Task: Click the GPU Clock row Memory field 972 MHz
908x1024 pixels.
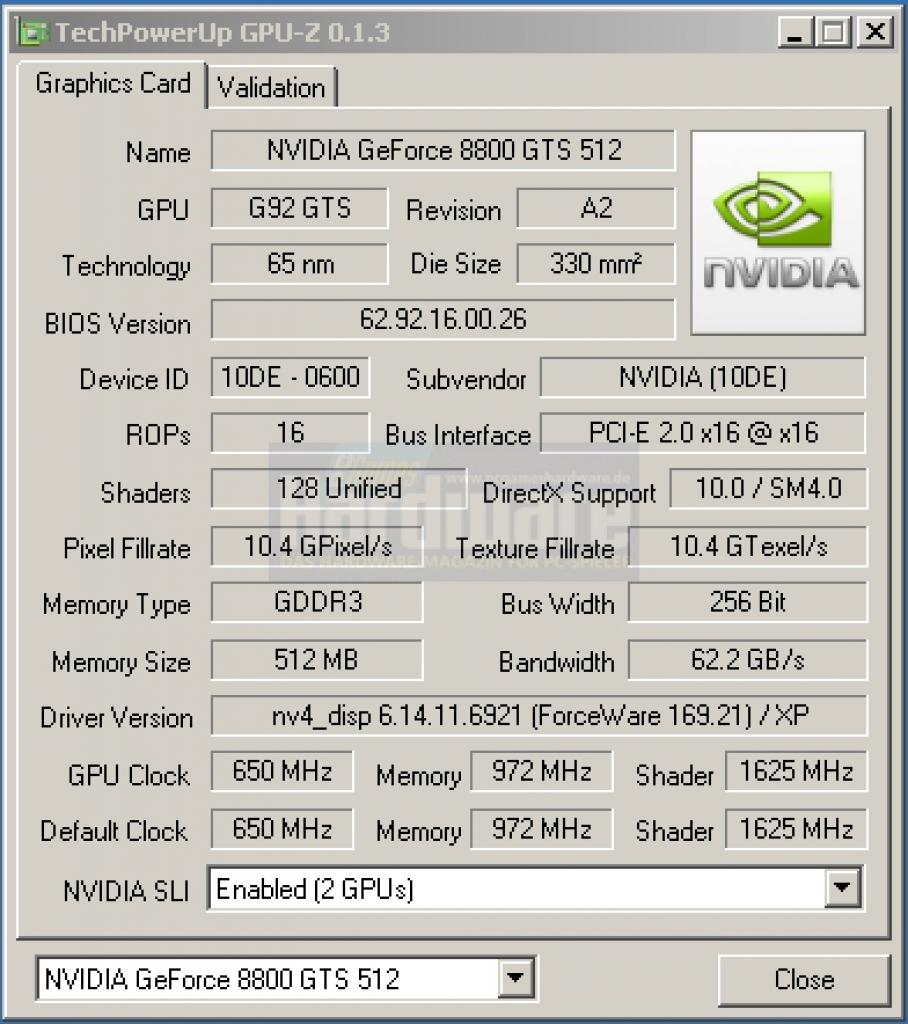Action: [x=542, y=771]
